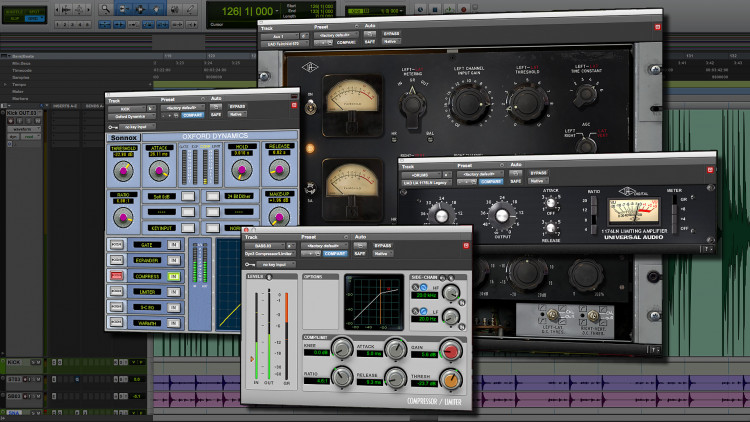
Task: Enable Grid edit mode
Action: pos(34,19)
